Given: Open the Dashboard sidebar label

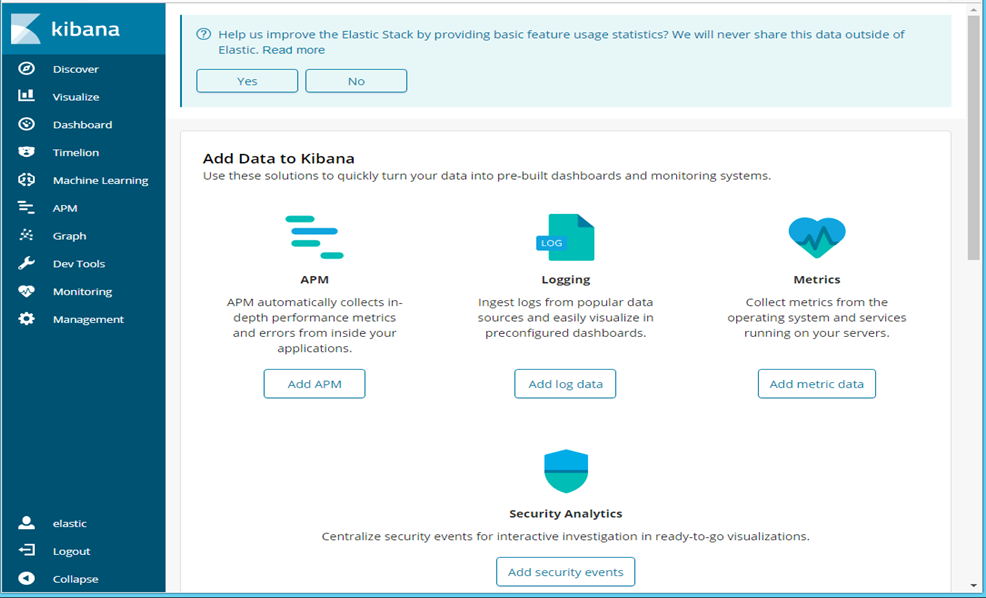Looking at the screenshot, I should [x=82, y=125].
